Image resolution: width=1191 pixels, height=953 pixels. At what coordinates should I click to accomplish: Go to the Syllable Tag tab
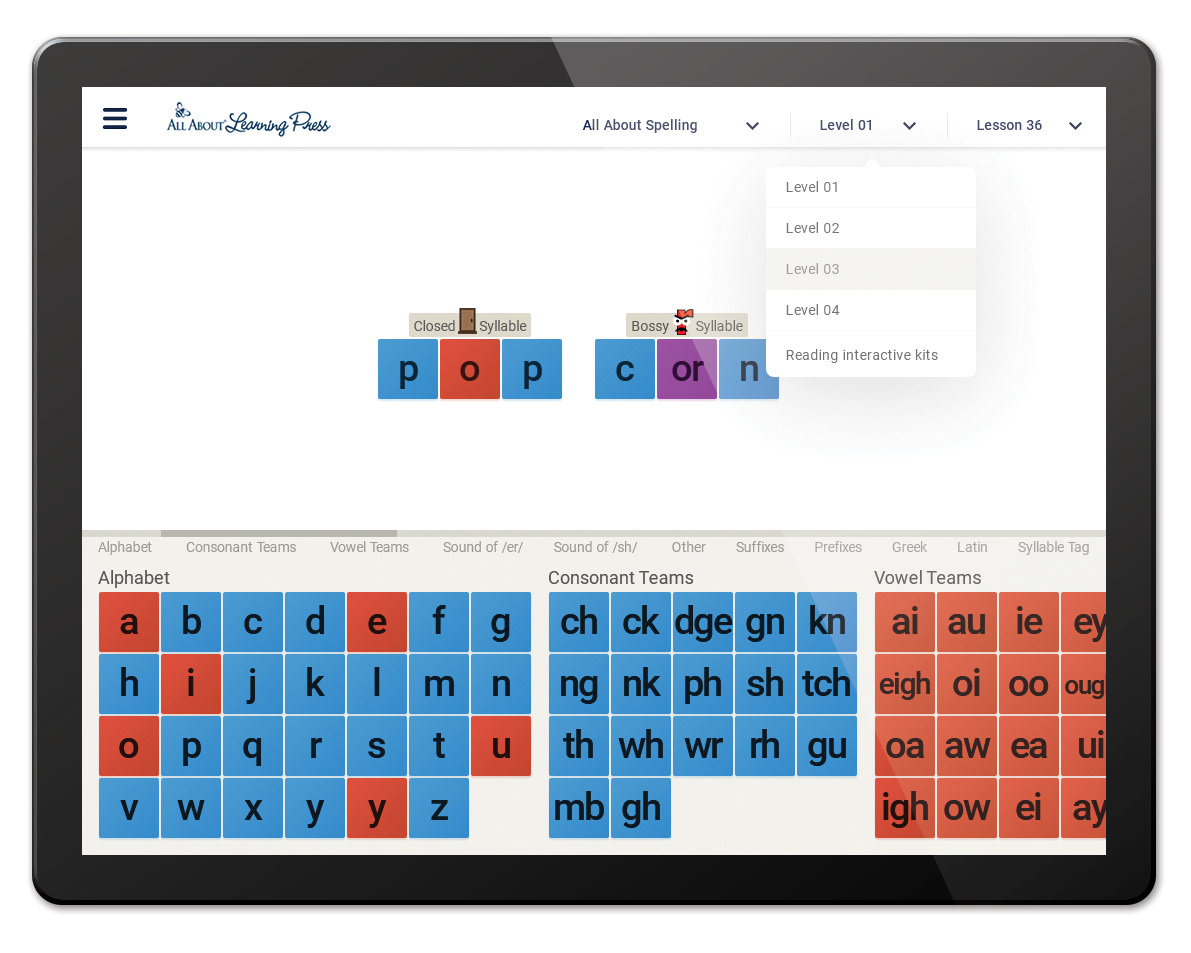click(1053, 547)
